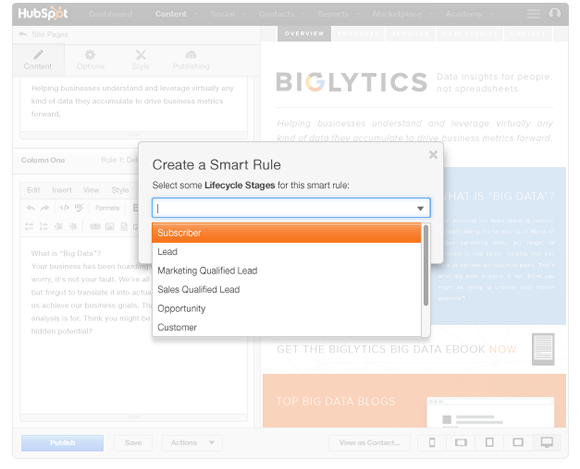
Task: Open the editor Style menu
Action: (120, 190)
